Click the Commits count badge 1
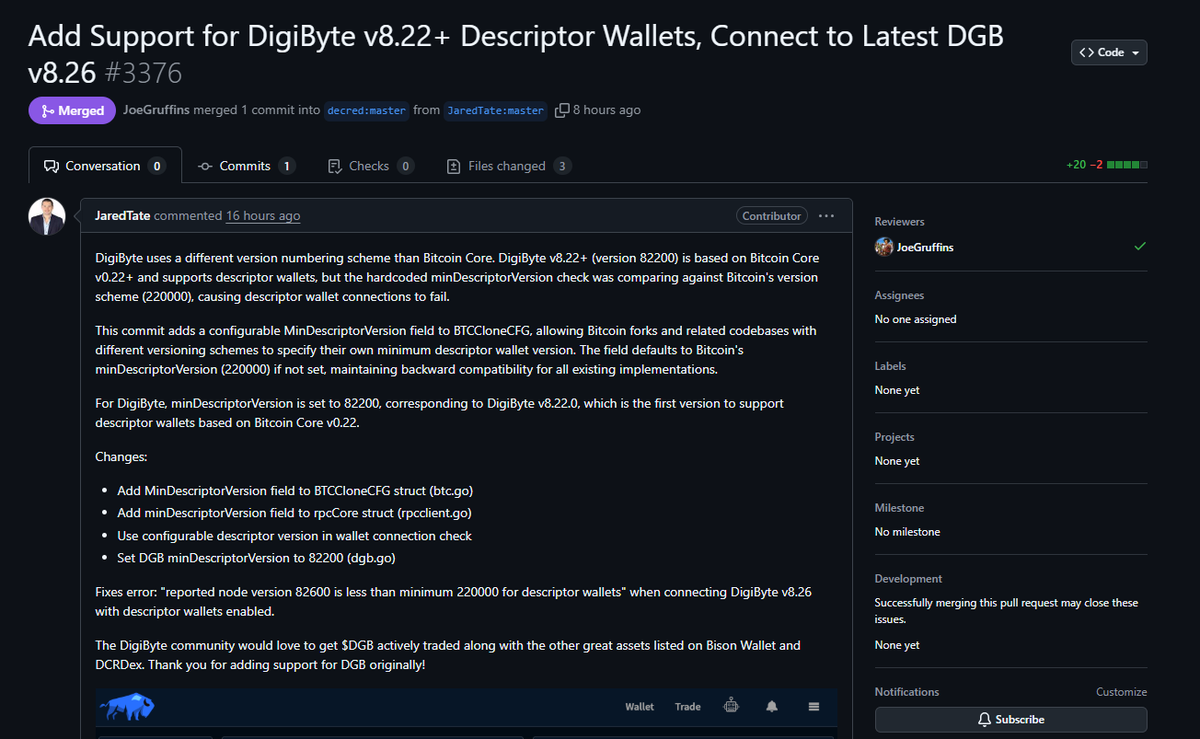The width and height of the screenshot is (1200, 739). [287, 166]
